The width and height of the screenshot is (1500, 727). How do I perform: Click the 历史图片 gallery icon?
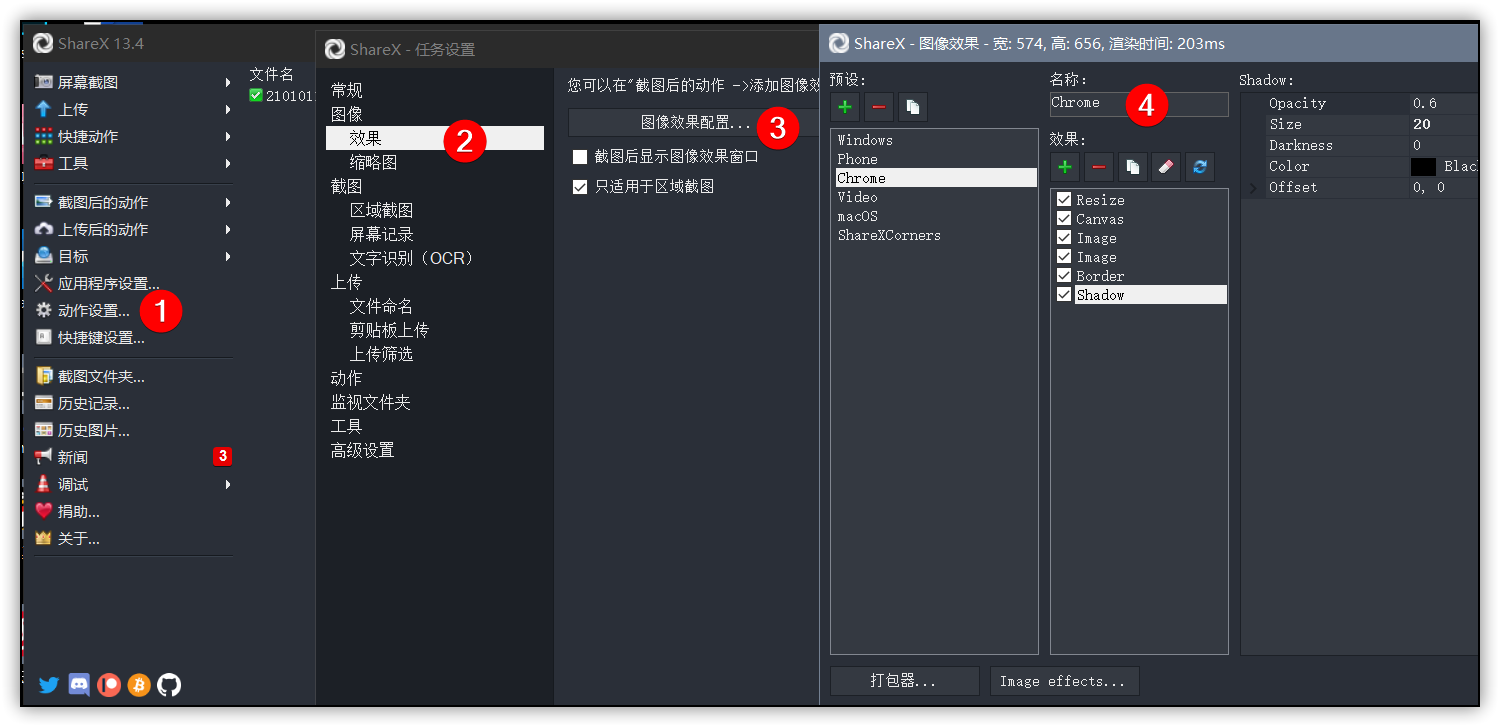coord(44,430)
